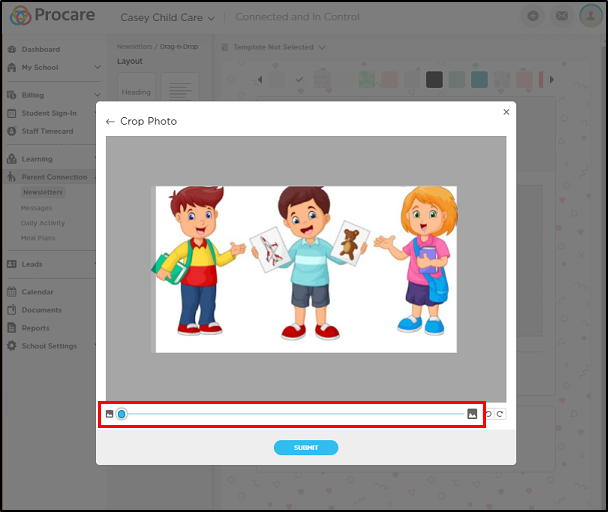The image size is (608, 512).
Task: Open Calendar in sidebar
Action: pyautogui.click(x=37, y=292)
